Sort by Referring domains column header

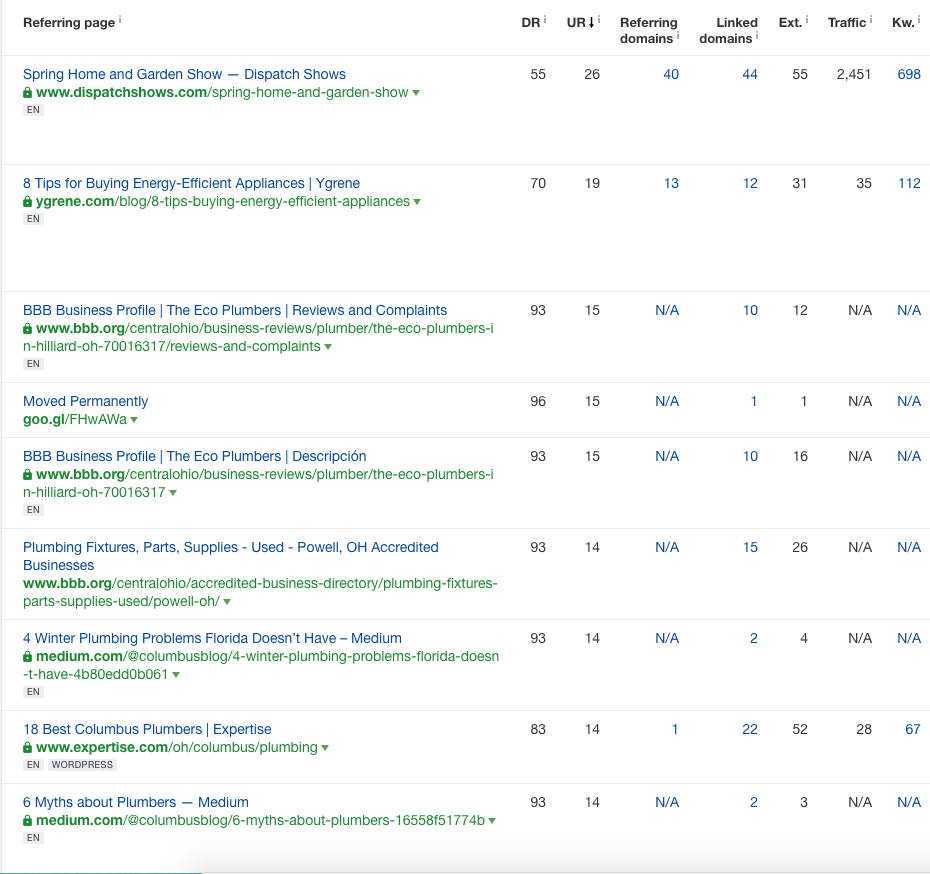pos(648,30)
